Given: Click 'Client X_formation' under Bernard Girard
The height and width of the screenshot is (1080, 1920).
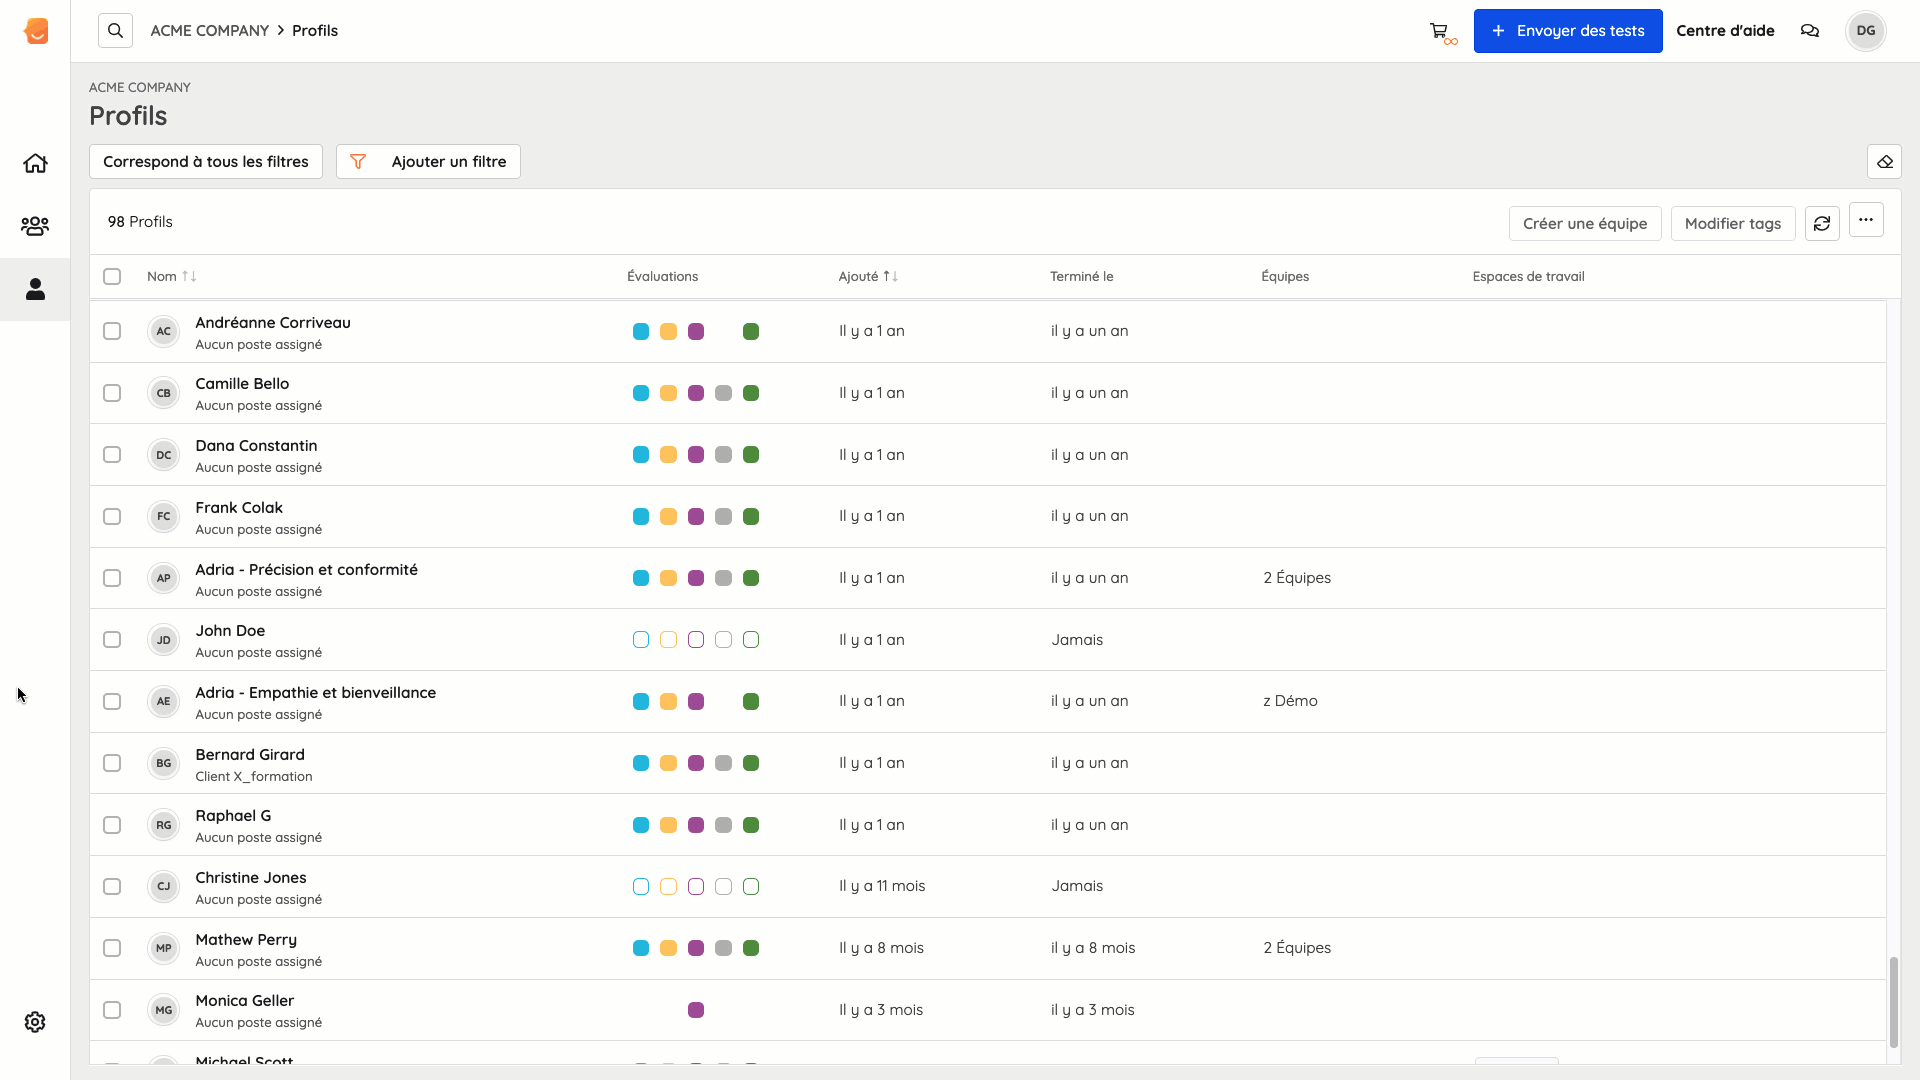Looking at the screenshot, I should point(254,777).
